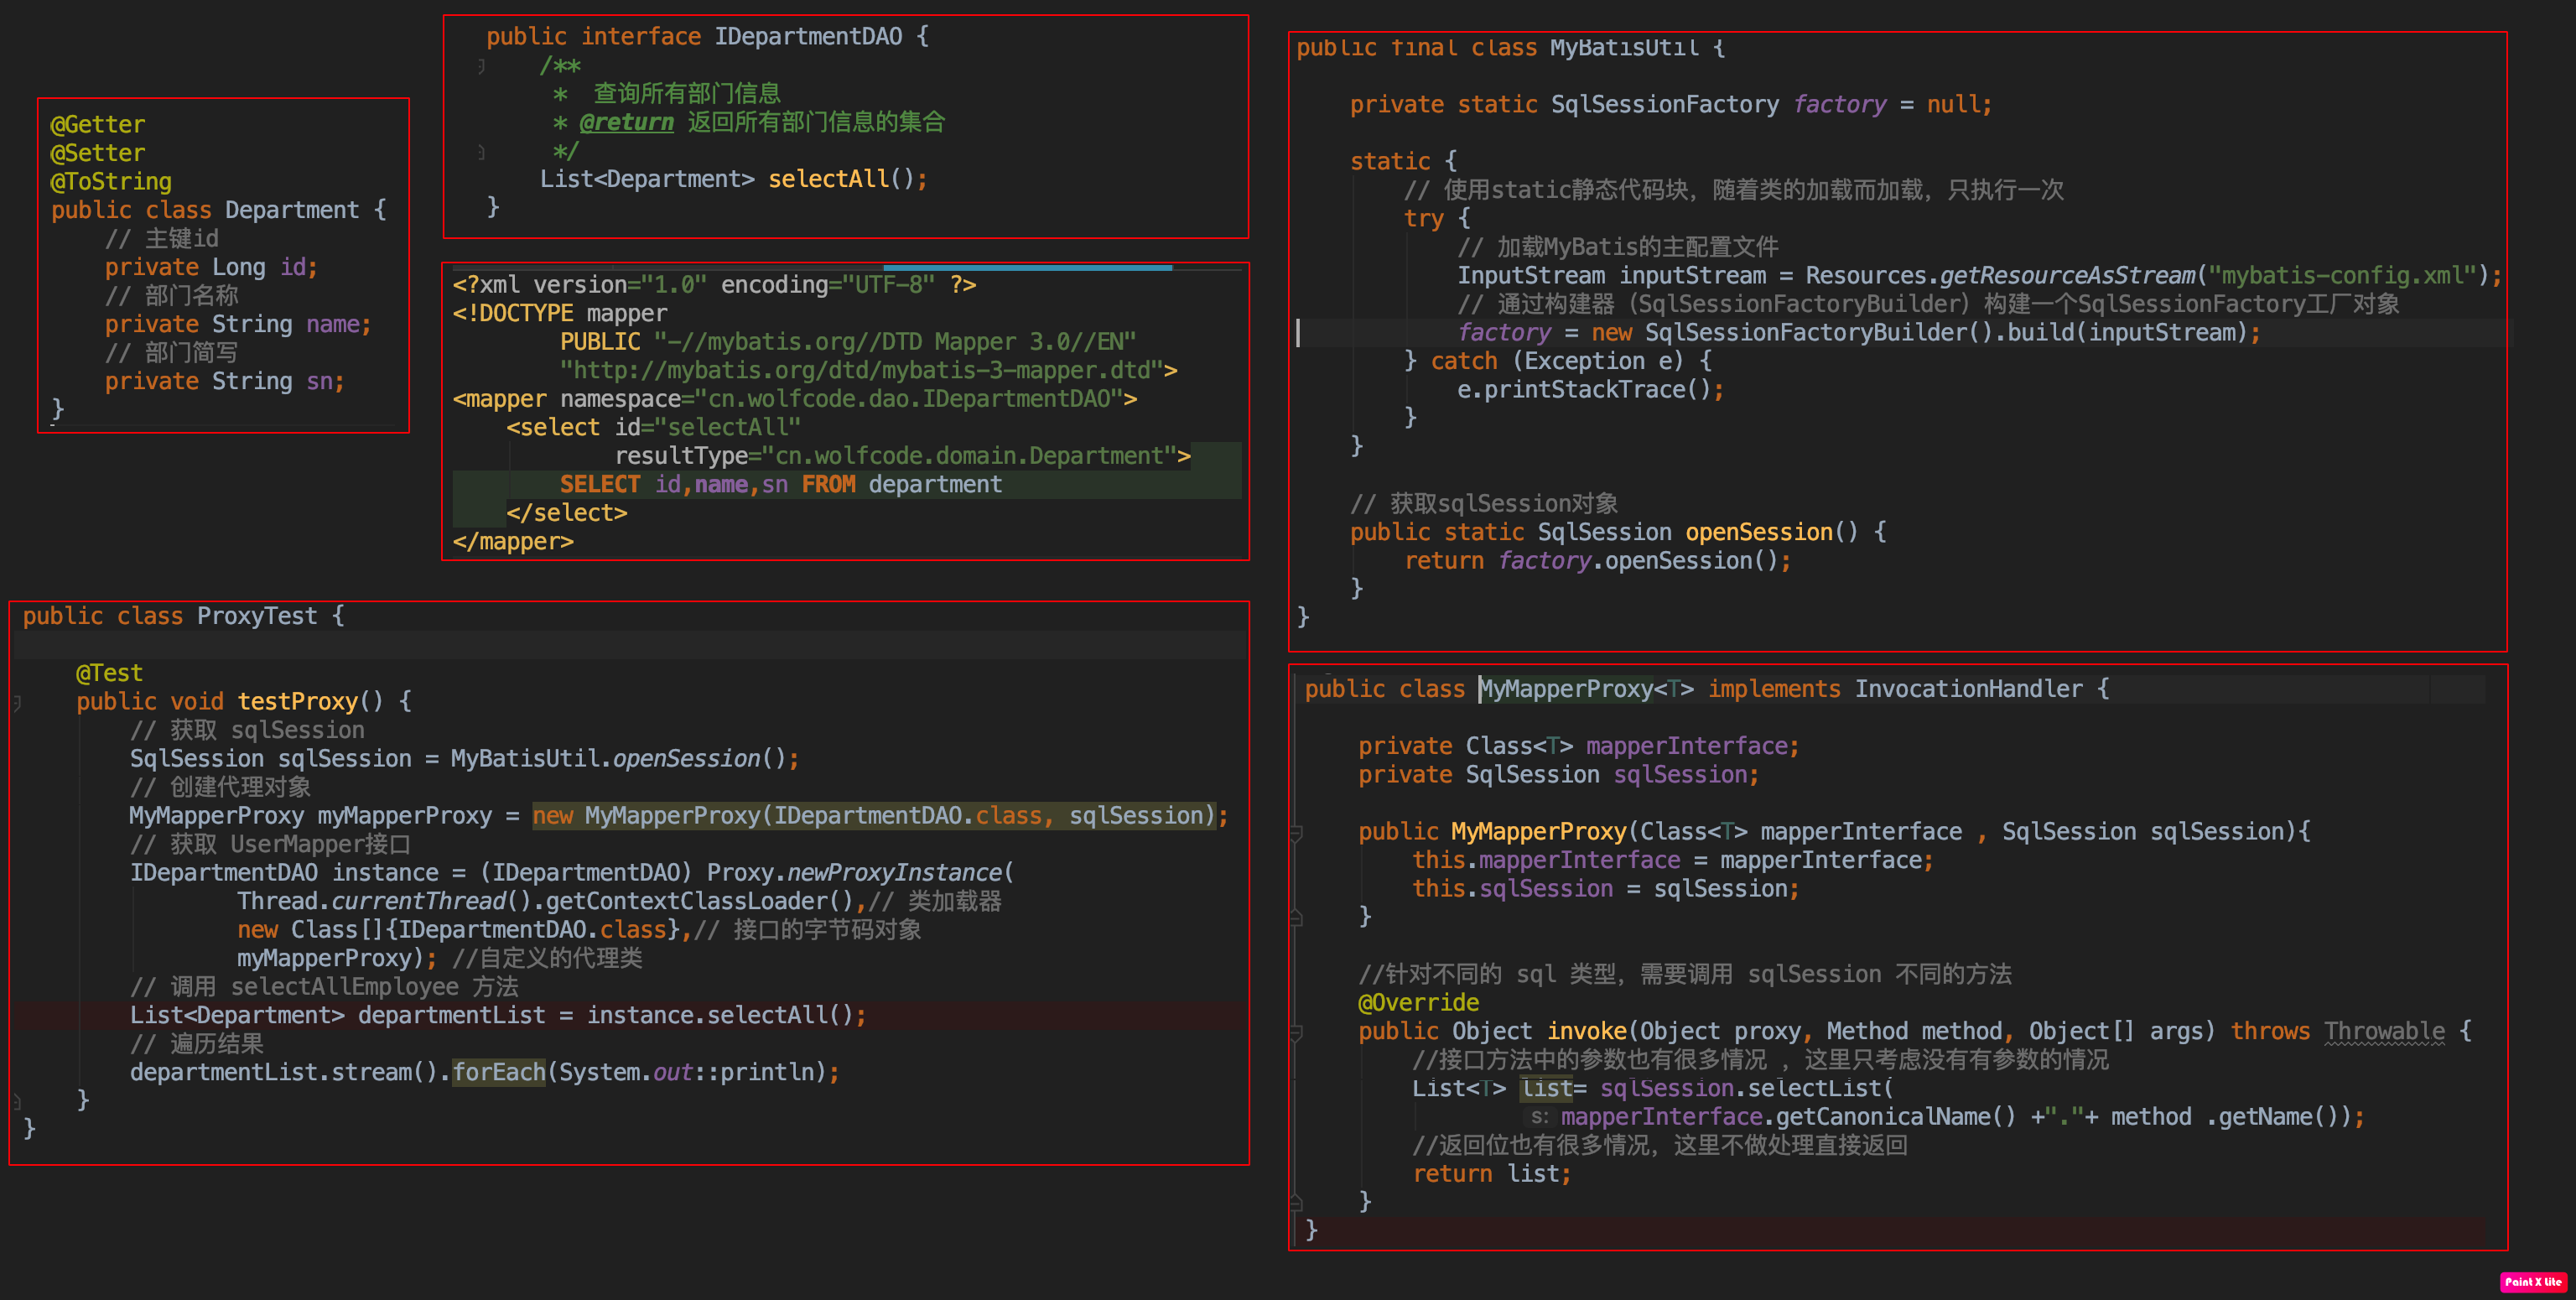Click the 'static {' block opener

1403,161
